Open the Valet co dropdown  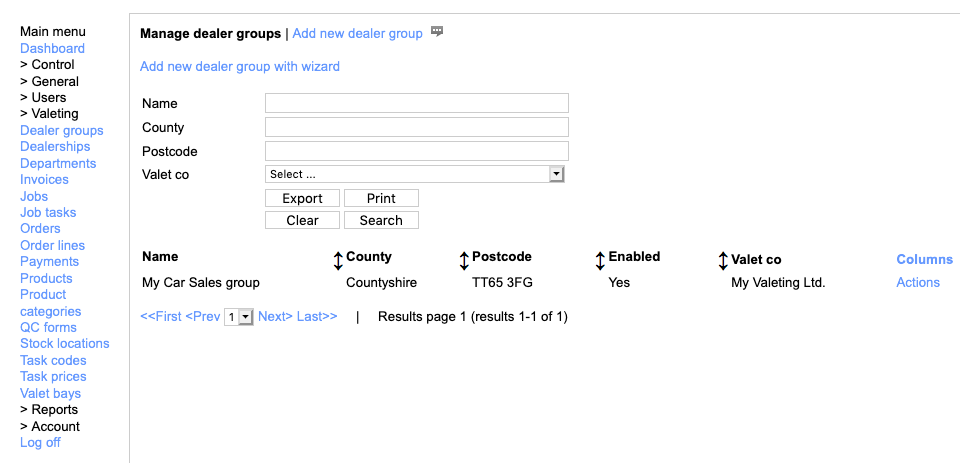click(x=416, y=174)
